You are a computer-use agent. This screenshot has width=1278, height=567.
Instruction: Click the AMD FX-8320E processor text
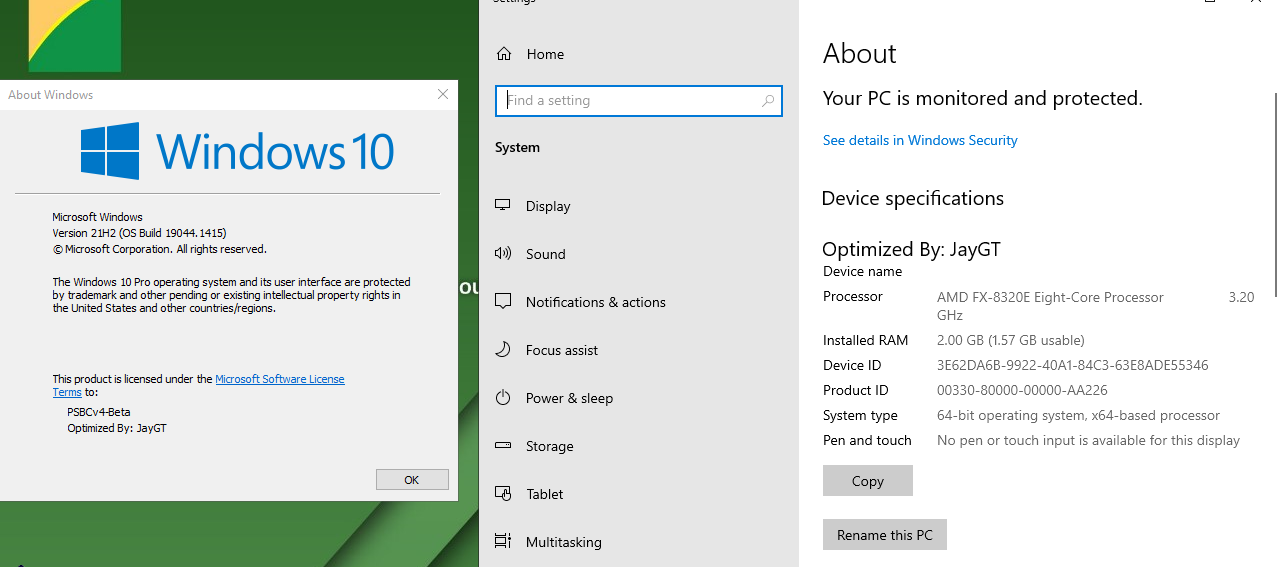click(1050, 297)
